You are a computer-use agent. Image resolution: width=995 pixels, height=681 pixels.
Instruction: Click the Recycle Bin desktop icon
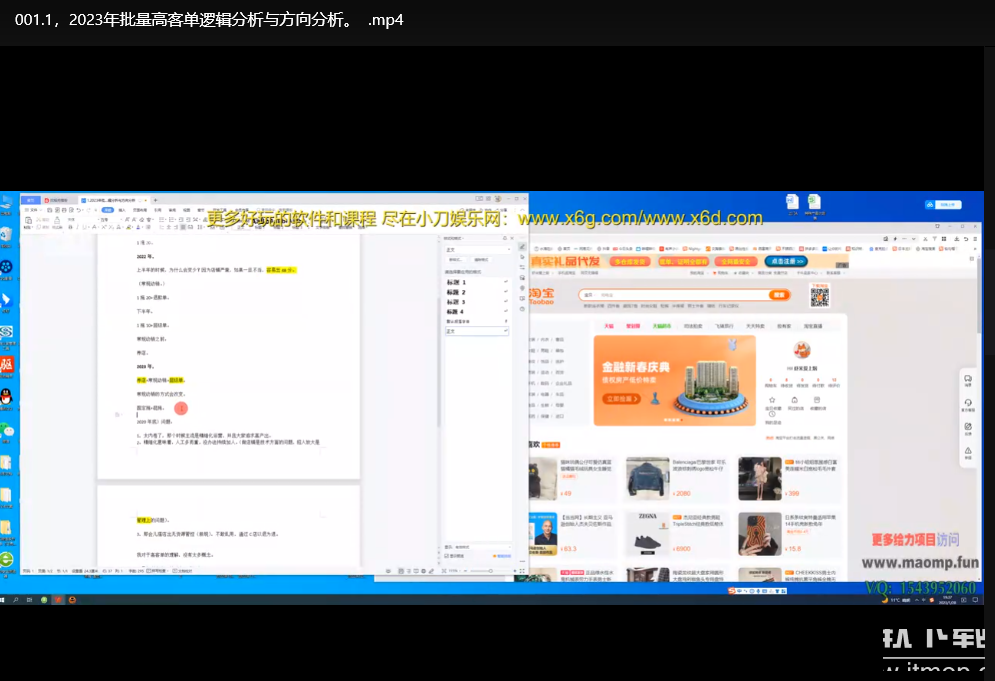click(x=6, y=234)
